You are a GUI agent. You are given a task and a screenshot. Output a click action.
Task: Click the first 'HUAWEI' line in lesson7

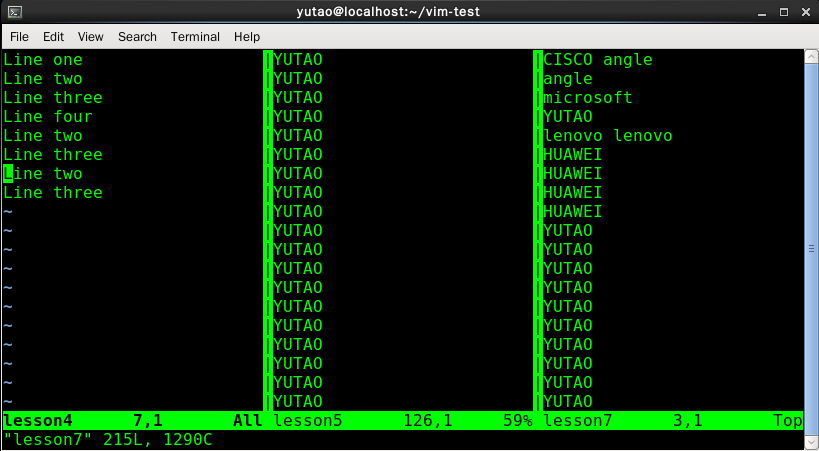[x=572, y=155]
